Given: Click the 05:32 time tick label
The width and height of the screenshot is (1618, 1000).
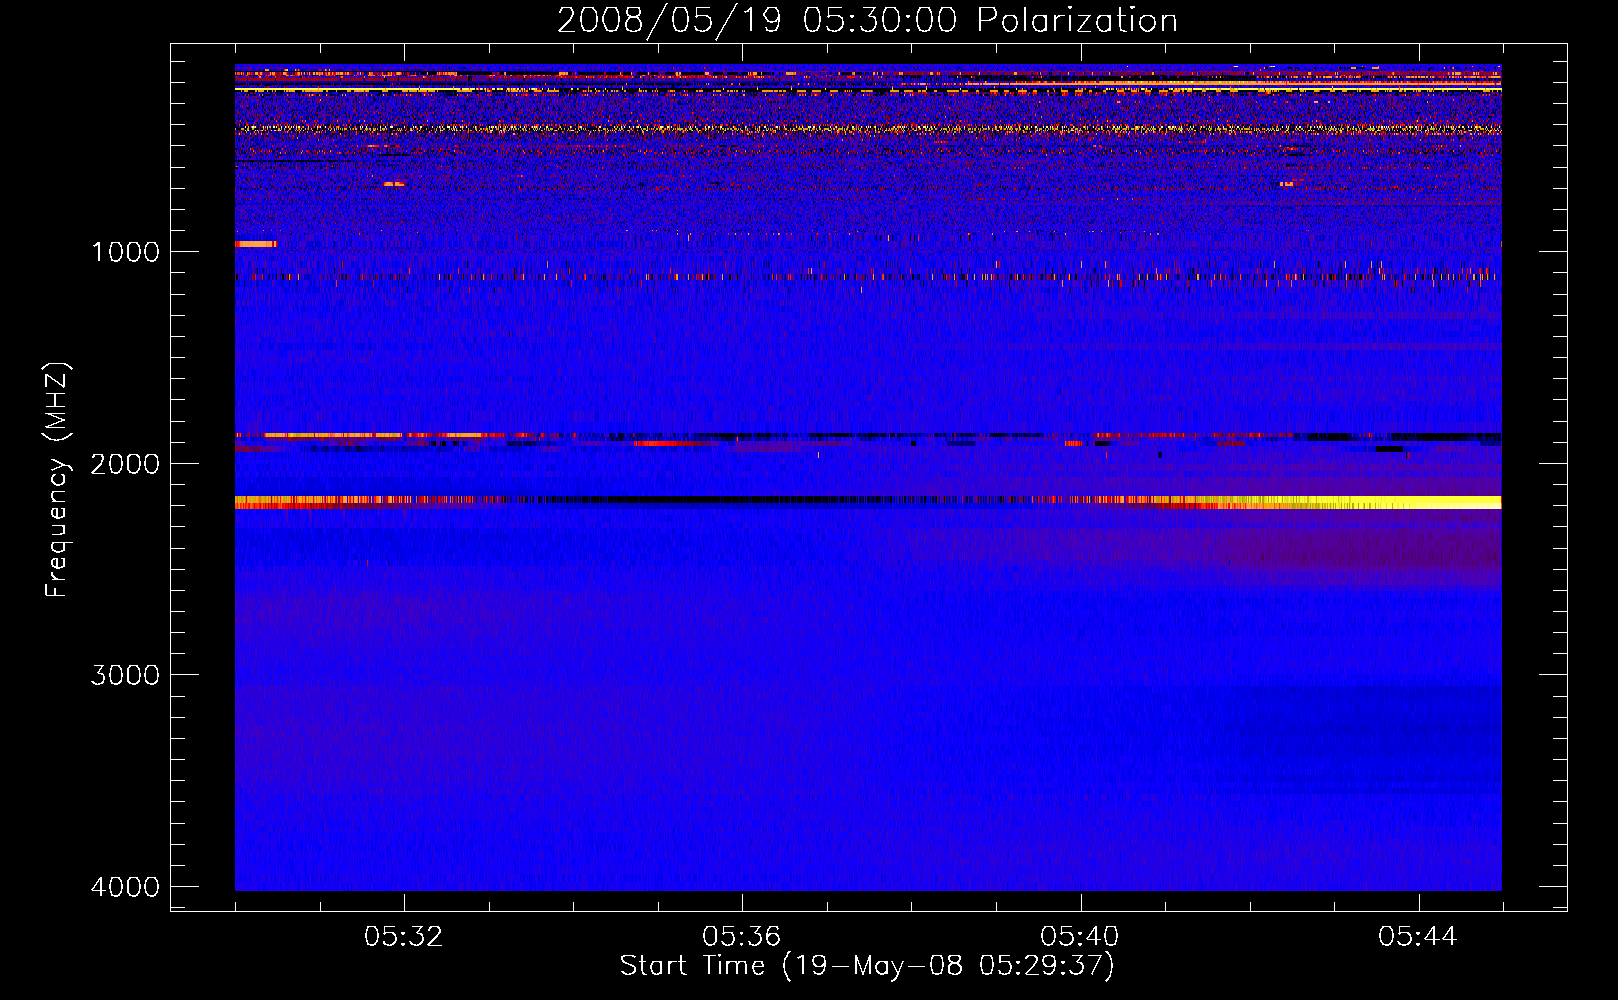Looking at the screenshot, I should click(x=404, y=937).
